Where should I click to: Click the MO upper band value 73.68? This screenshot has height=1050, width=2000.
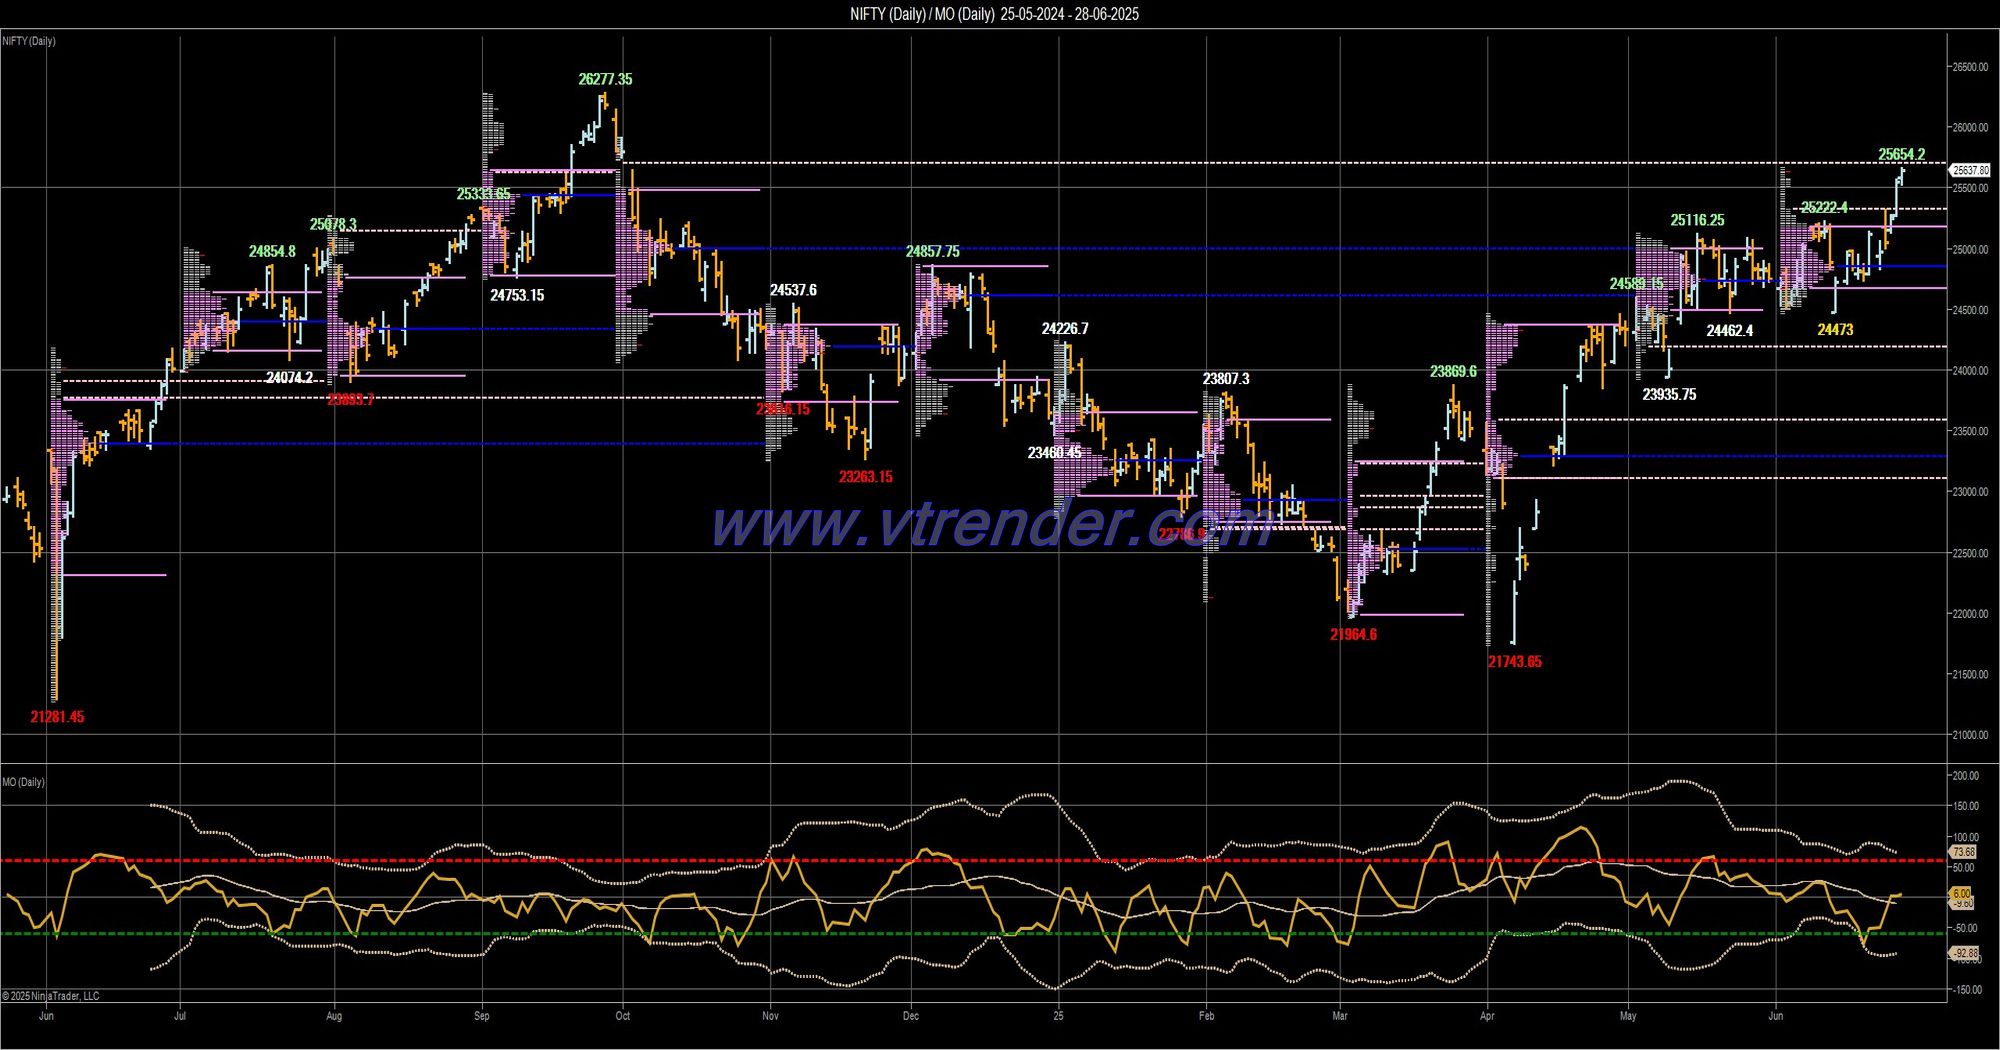coord(1964,852)
